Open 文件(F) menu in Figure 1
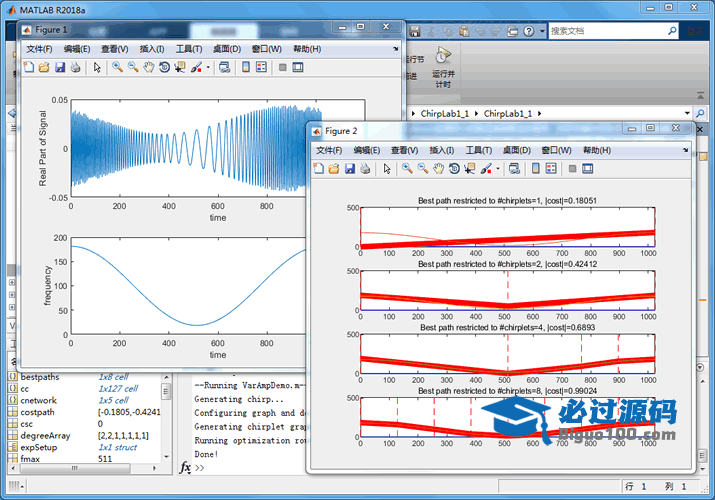The width and height of the screenshot is (715, 500). point(39,49)
